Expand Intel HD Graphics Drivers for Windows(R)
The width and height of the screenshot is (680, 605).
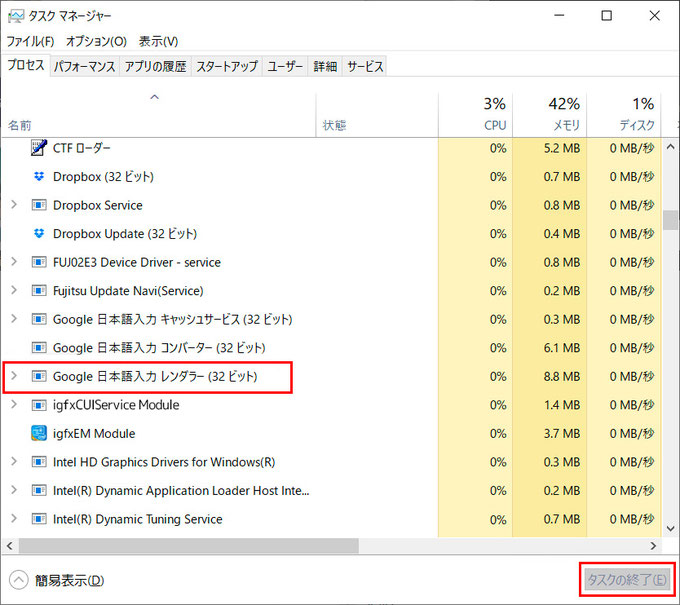click(14, 461)
